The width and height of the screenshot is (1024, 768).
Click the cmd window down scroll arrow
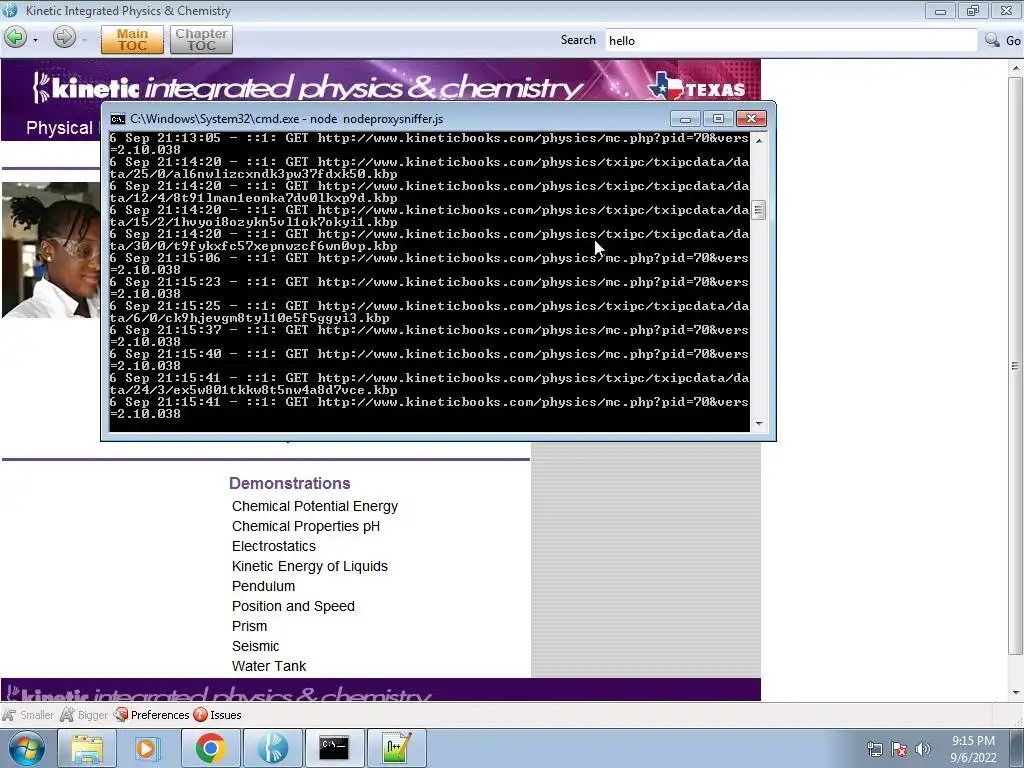(758, 424)
